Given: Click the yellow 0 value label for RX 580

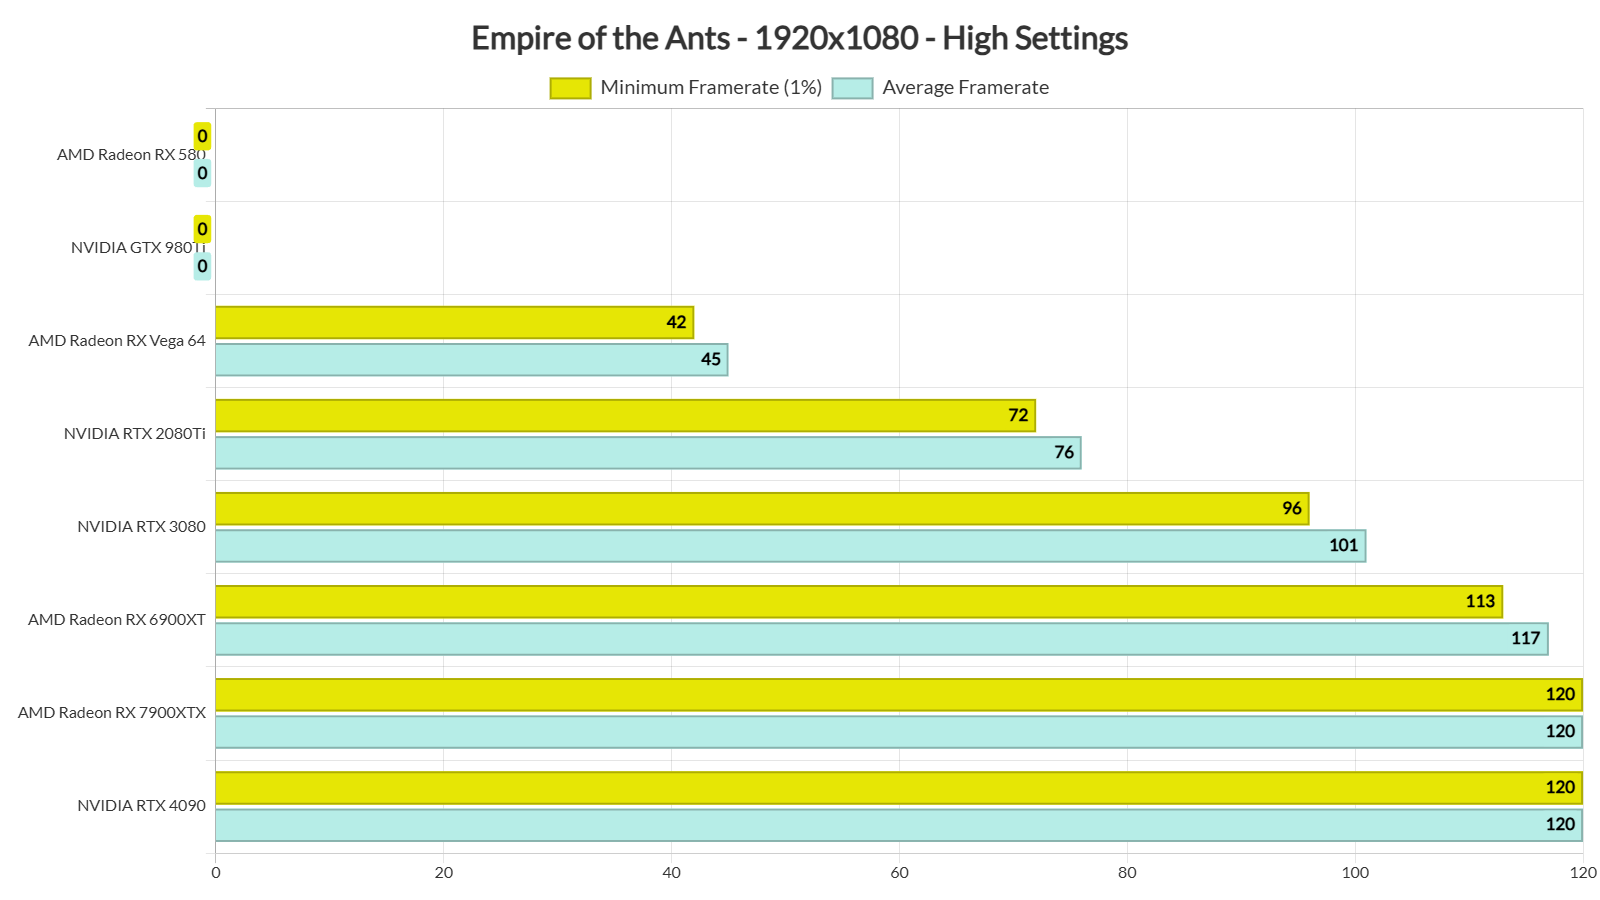Looking at the screenshot, I should click(202, 136).
